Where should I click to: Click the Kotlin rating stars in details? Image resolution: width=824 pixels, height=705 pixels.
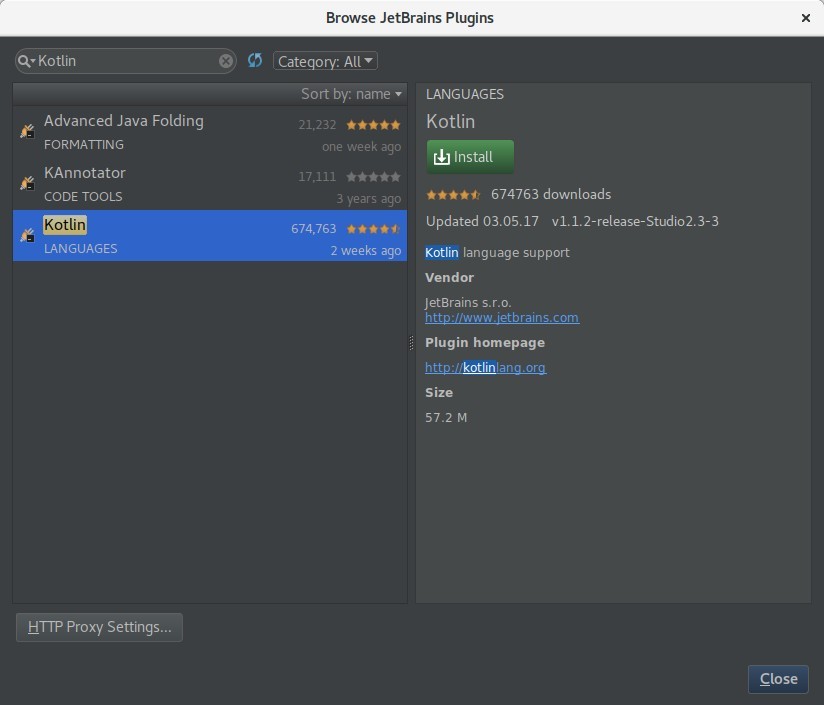tap(453, 195)
